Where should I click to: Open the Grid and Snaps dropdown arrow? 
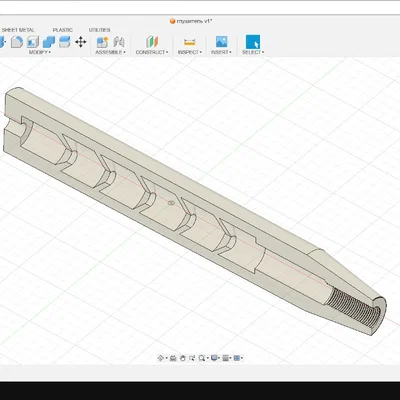231,358
